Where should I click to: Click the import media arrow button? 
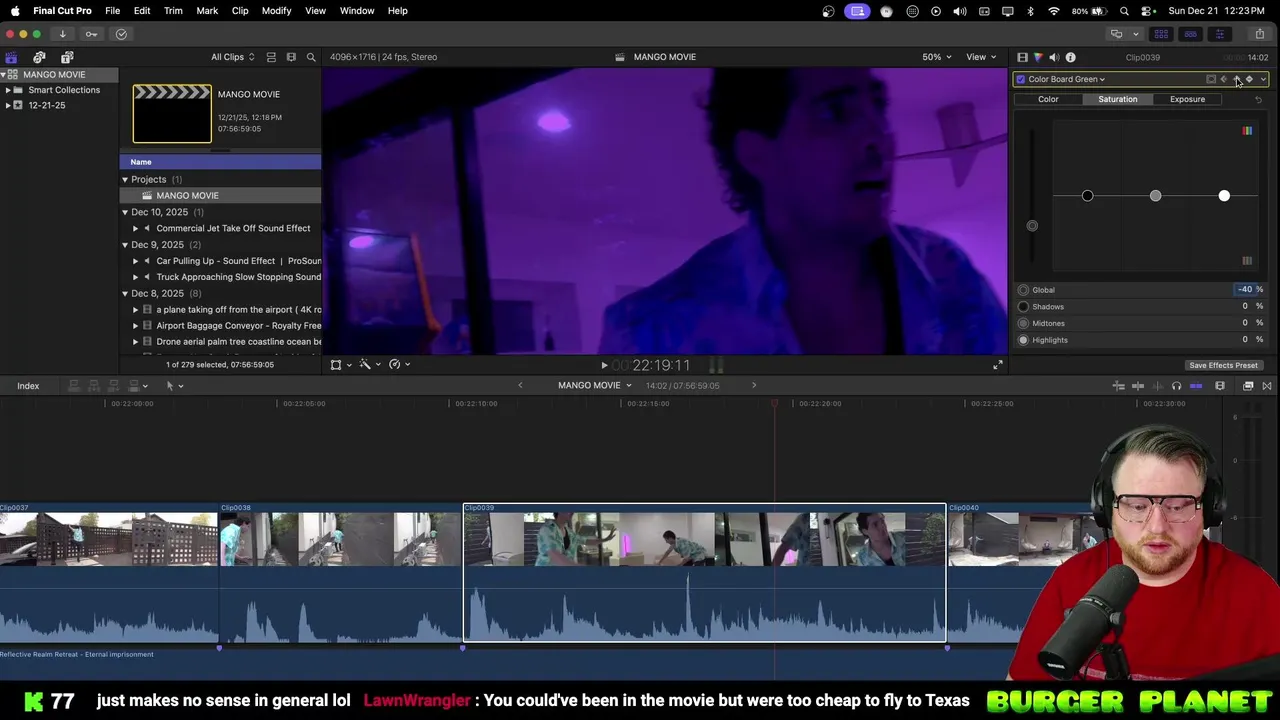click(62, 34)
